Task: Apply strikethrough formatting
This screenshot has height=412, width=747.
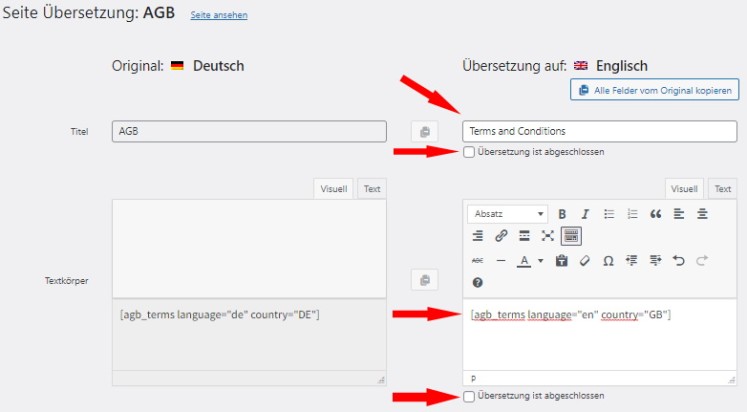Action: tap(477, 261)
